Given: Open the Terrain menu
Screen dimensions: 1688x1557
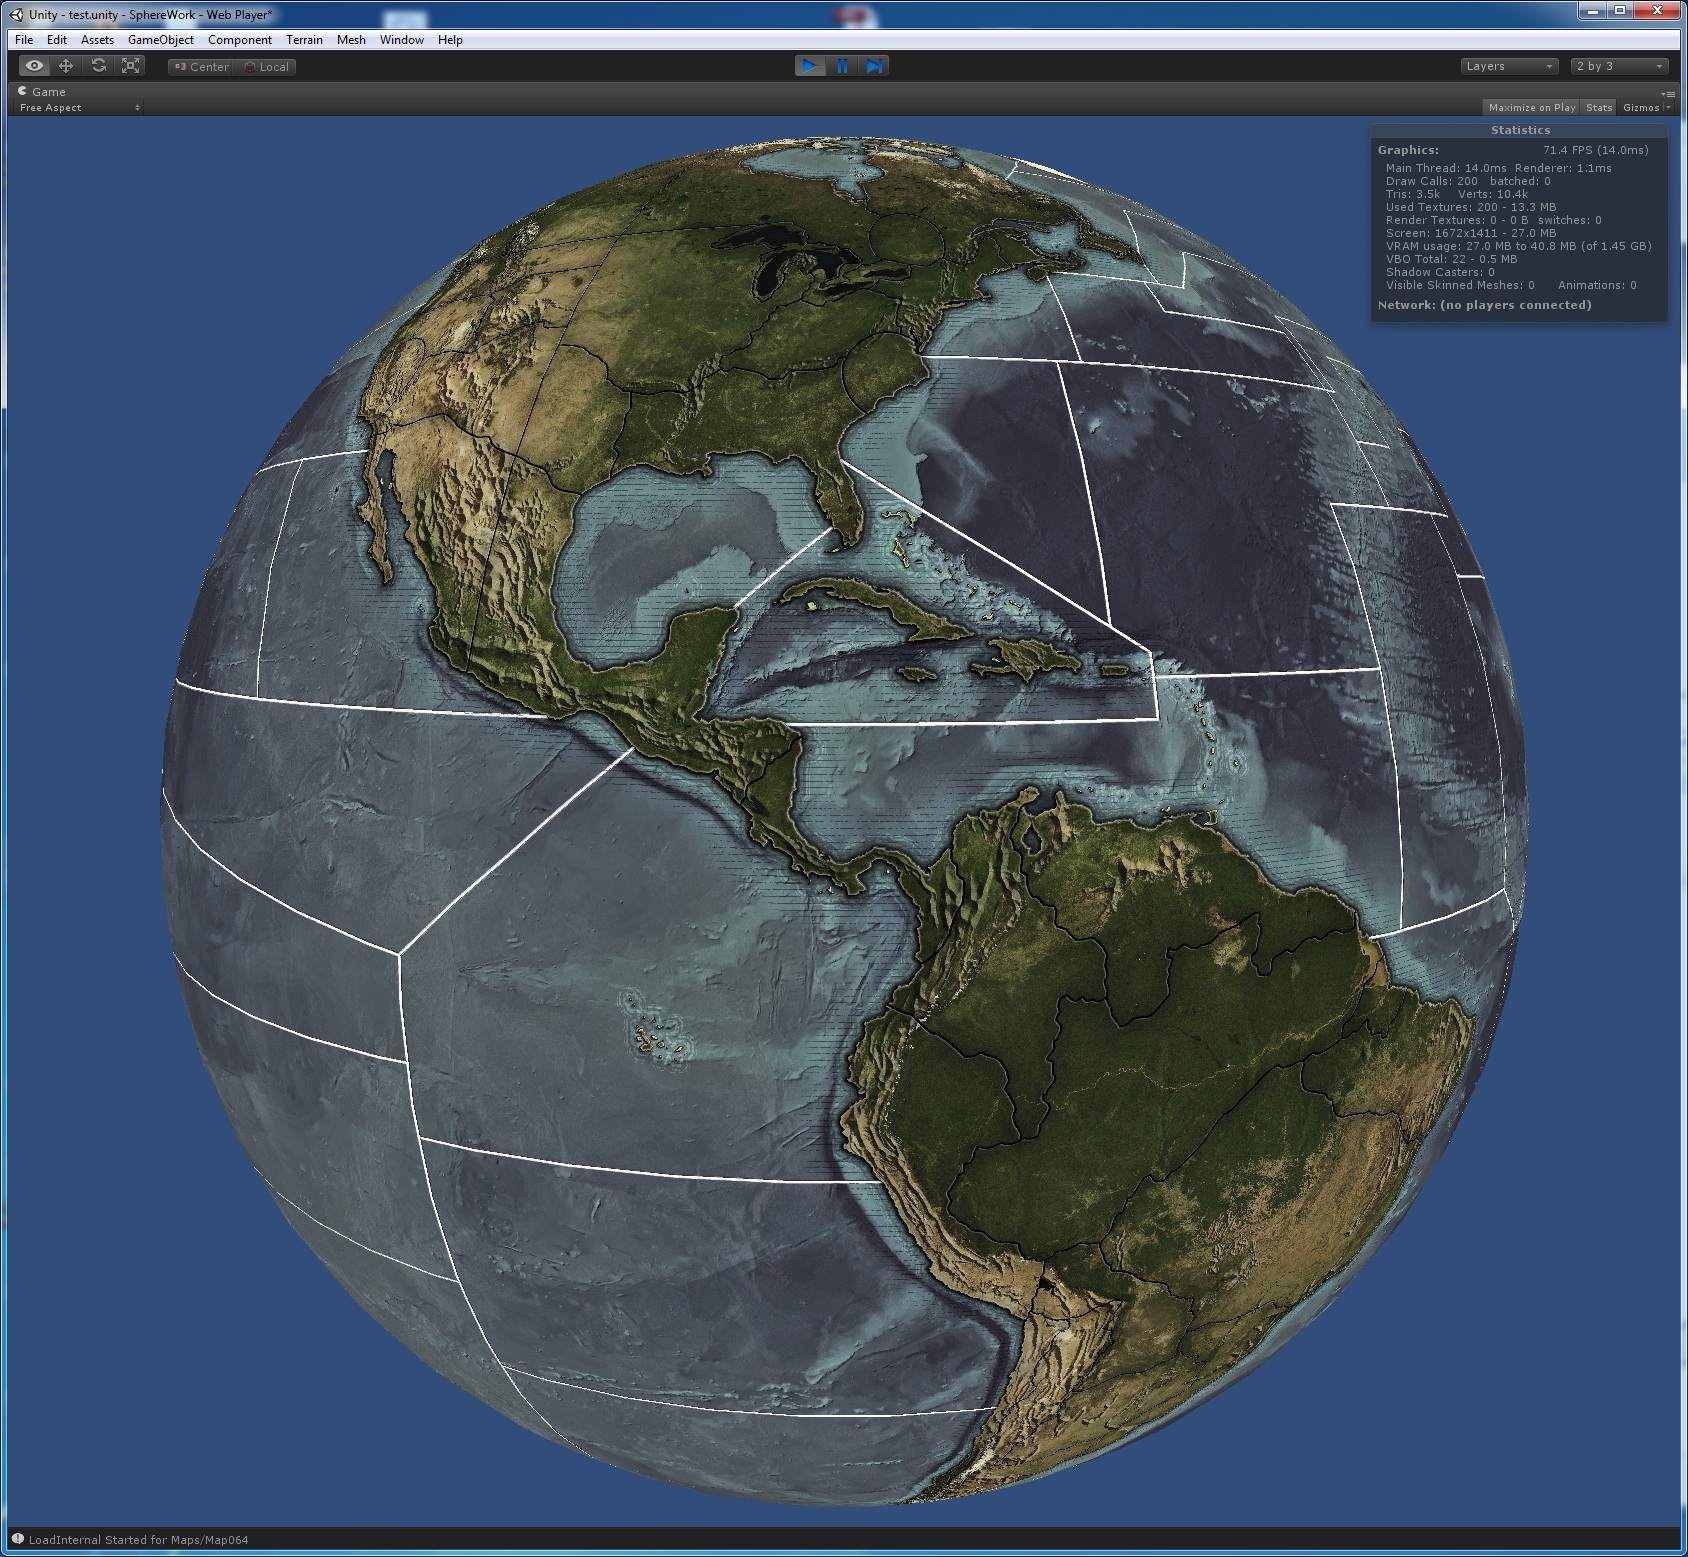Looking at the screenshot, I should pos(305,40).
